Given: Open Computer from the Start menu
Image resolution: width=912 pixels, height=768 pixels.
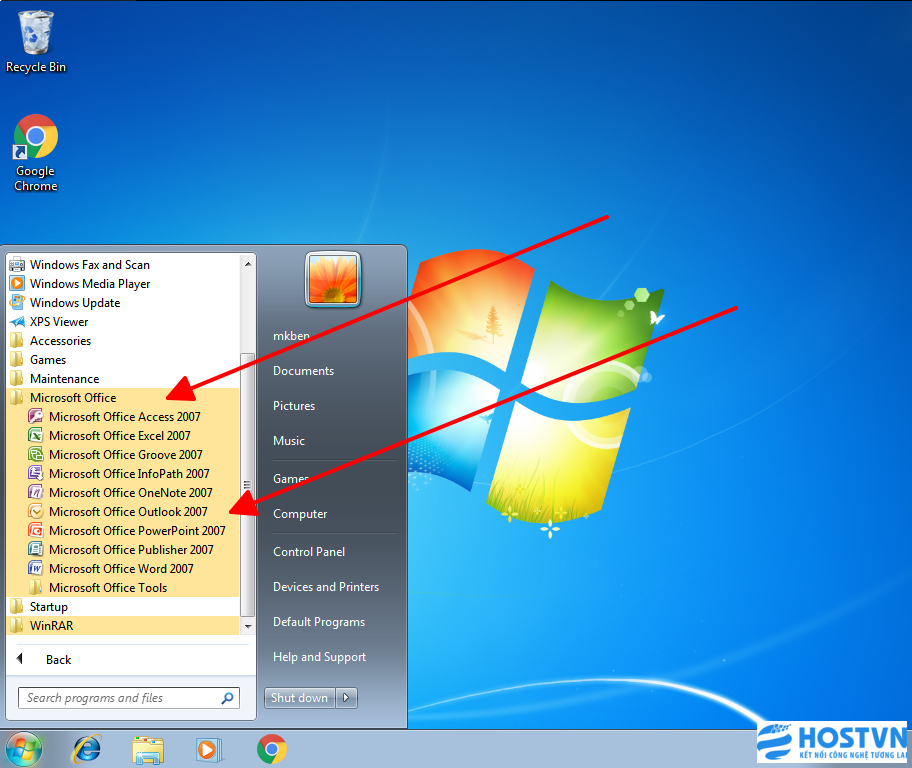Looking at the screenshot, I should click(300, 514).
